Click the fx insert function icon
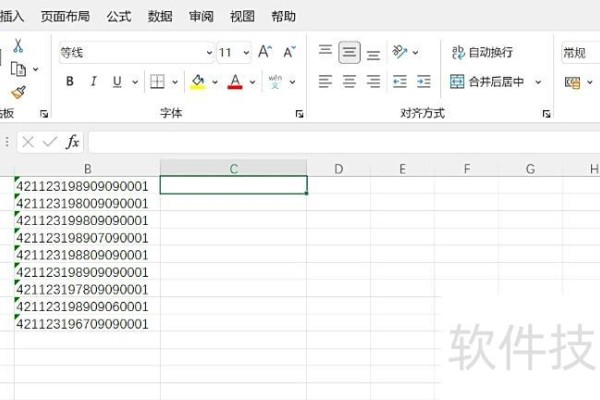 point(72,142)
